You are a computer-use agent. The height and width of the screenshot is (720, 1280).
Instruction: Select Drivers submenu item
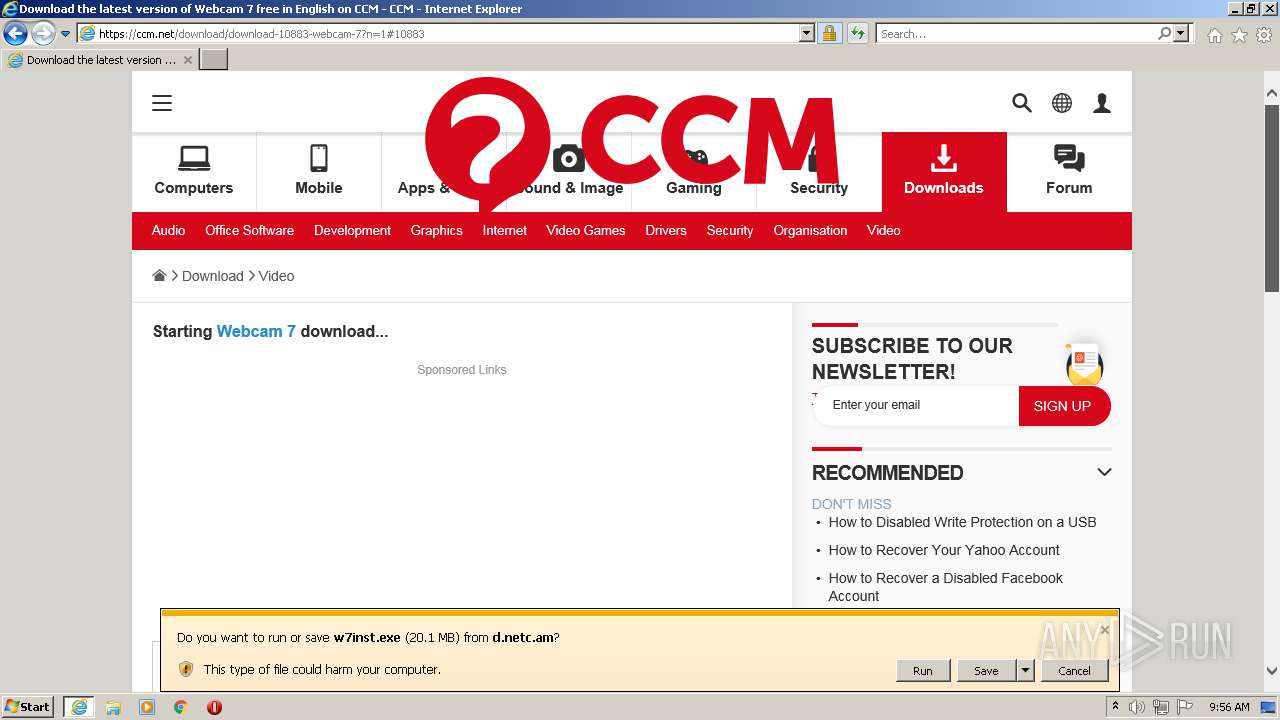[666, 230]
